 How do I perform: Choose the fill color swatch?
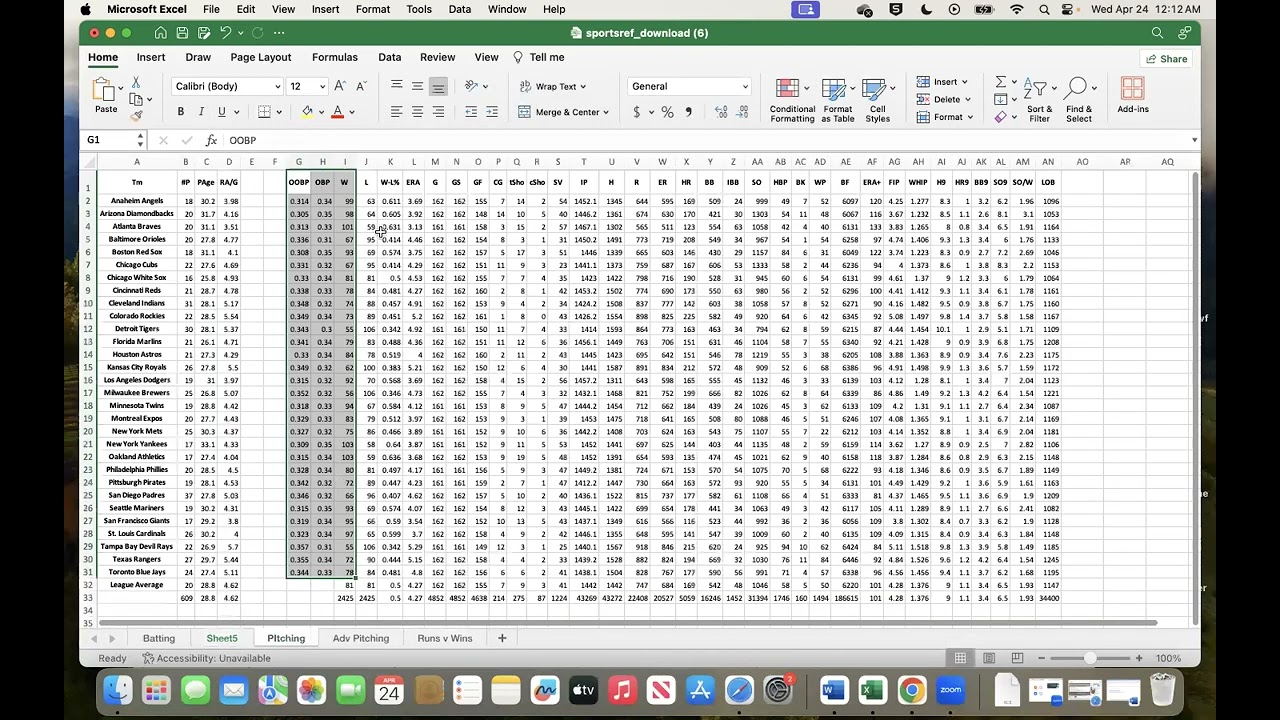pyautogui.click(x=307, y=112)
